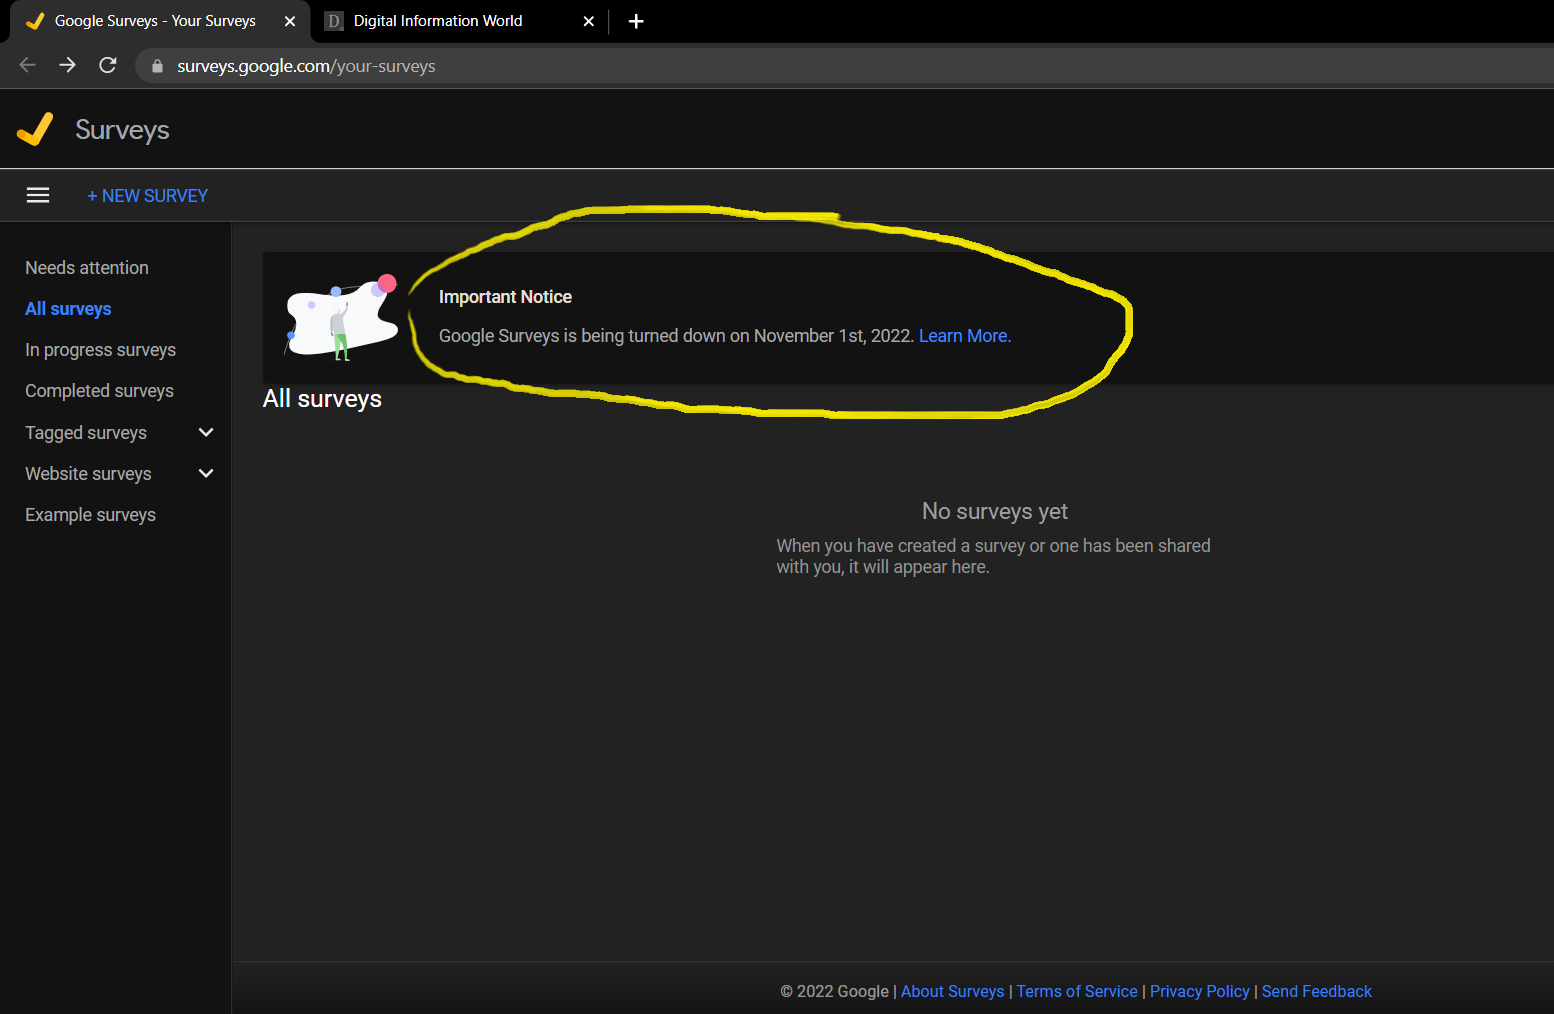Show Completed surveys

pos(99,391)
